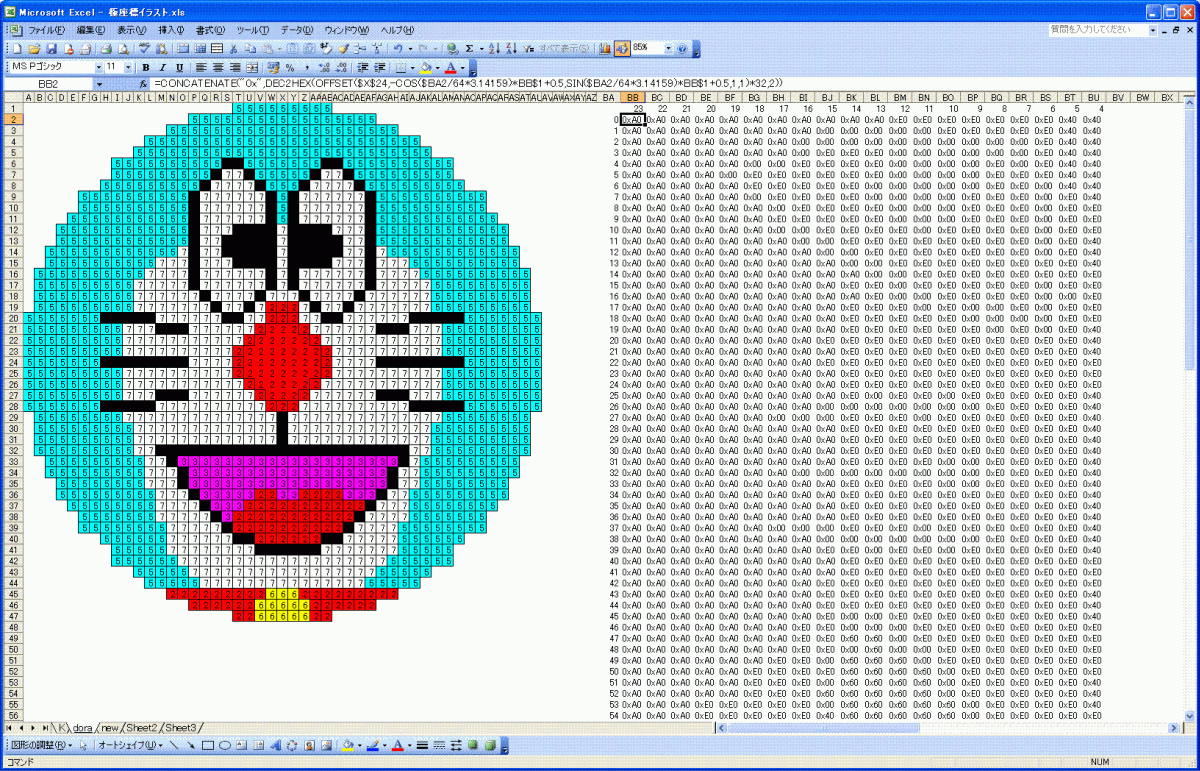Click the insert function fx icon

pos(143,83)
